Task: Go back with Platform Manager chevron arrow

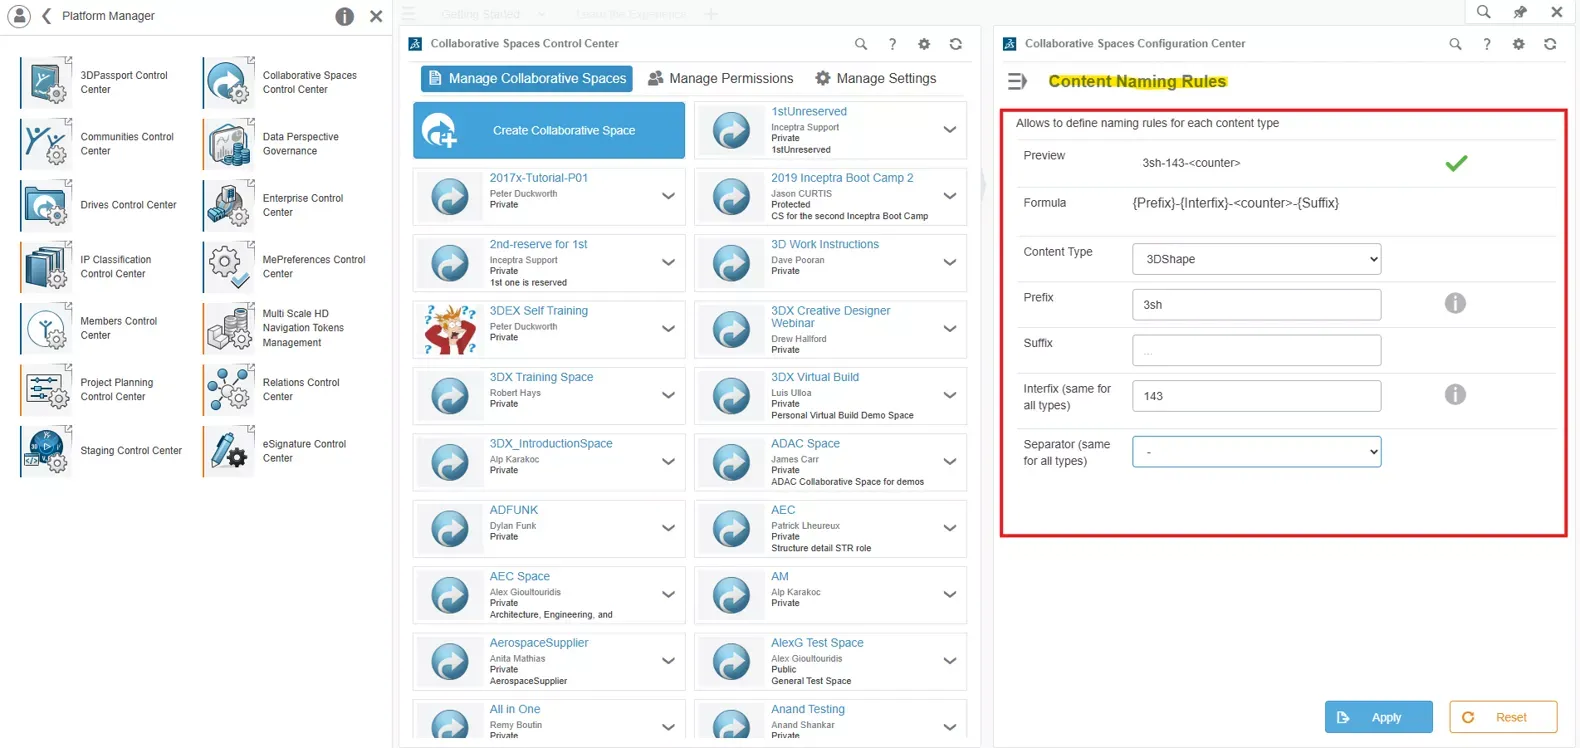Action: [x=46, y=16]
